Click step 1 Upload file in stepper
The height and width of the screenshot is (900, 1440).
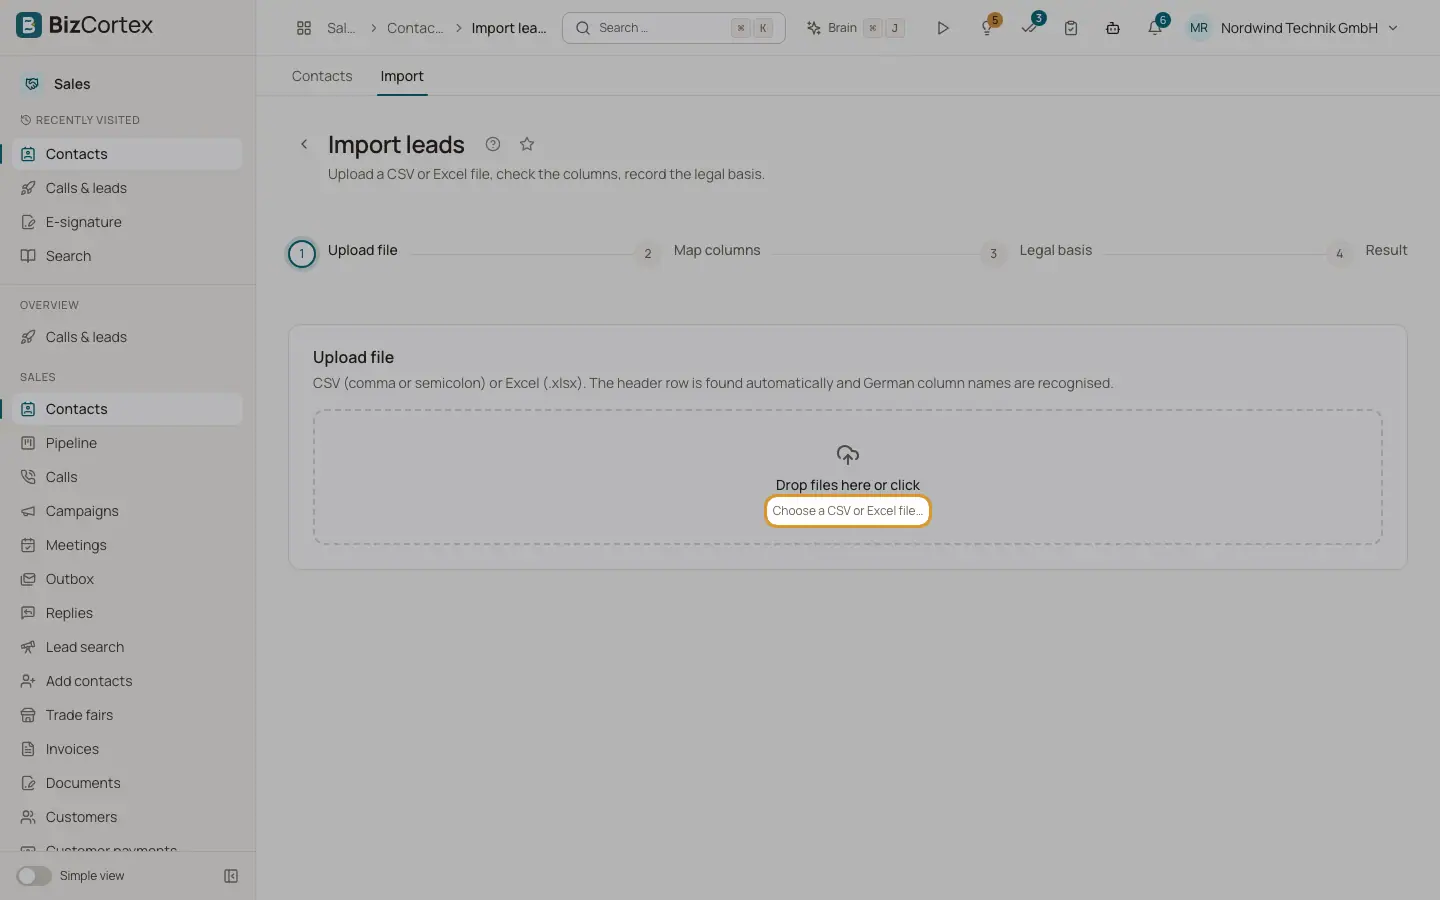343,252
